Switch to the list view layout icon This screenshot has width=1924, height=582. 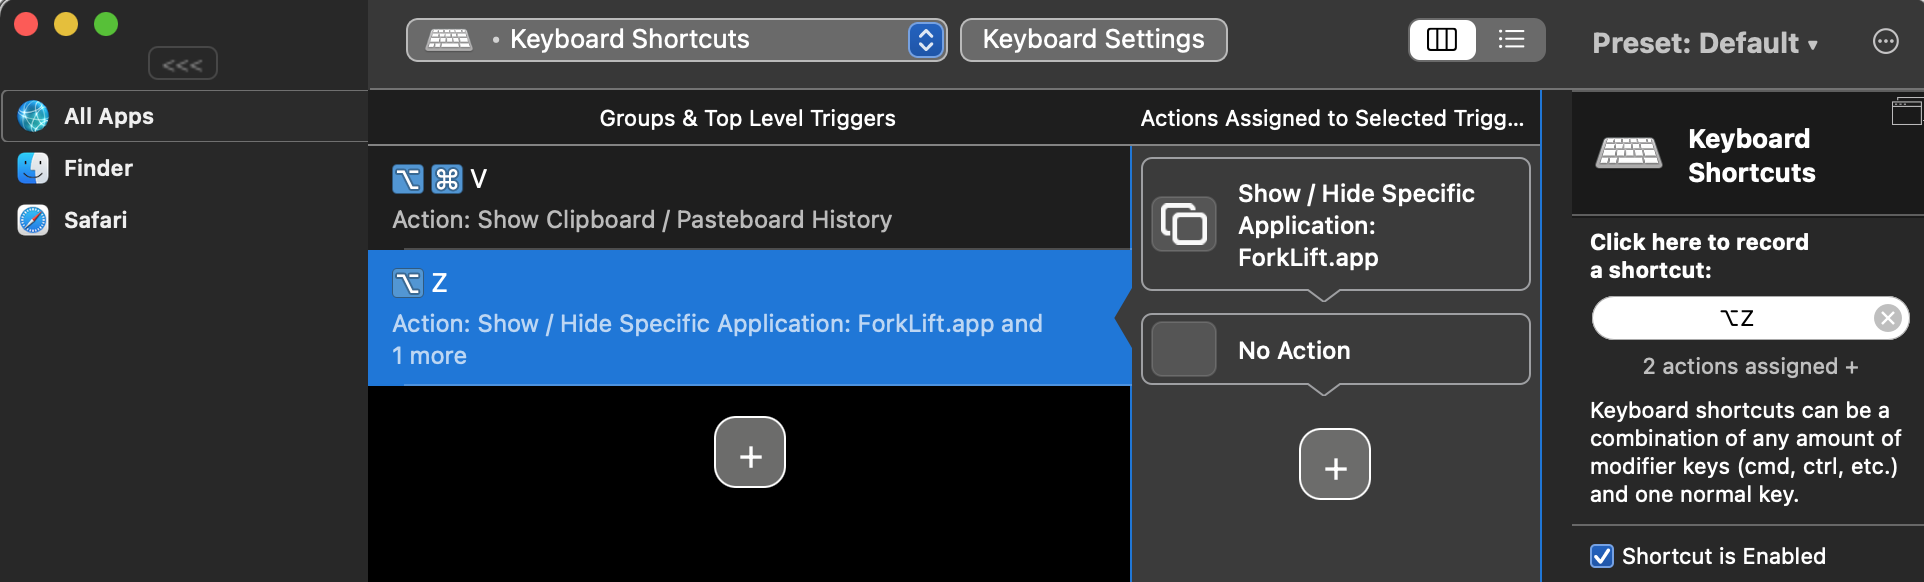click(x=1511, y=40)
